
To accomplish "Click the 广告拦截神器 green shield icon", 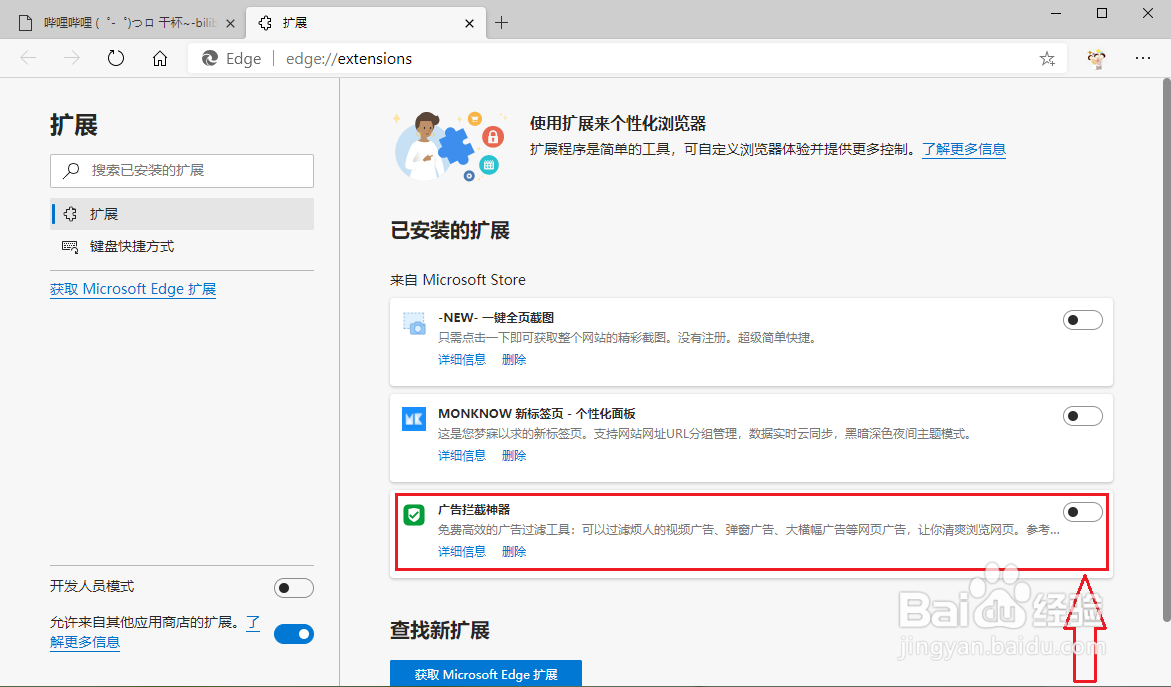I will [x=414, y=515].
